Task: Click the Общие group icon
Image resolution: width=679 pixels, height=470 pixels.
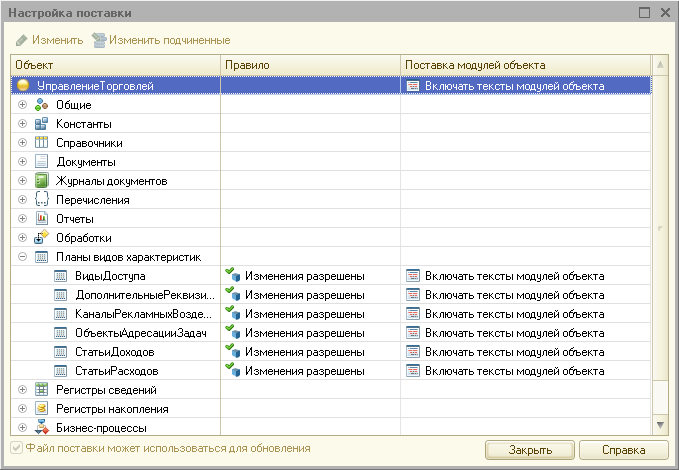Action: [42, 105]
